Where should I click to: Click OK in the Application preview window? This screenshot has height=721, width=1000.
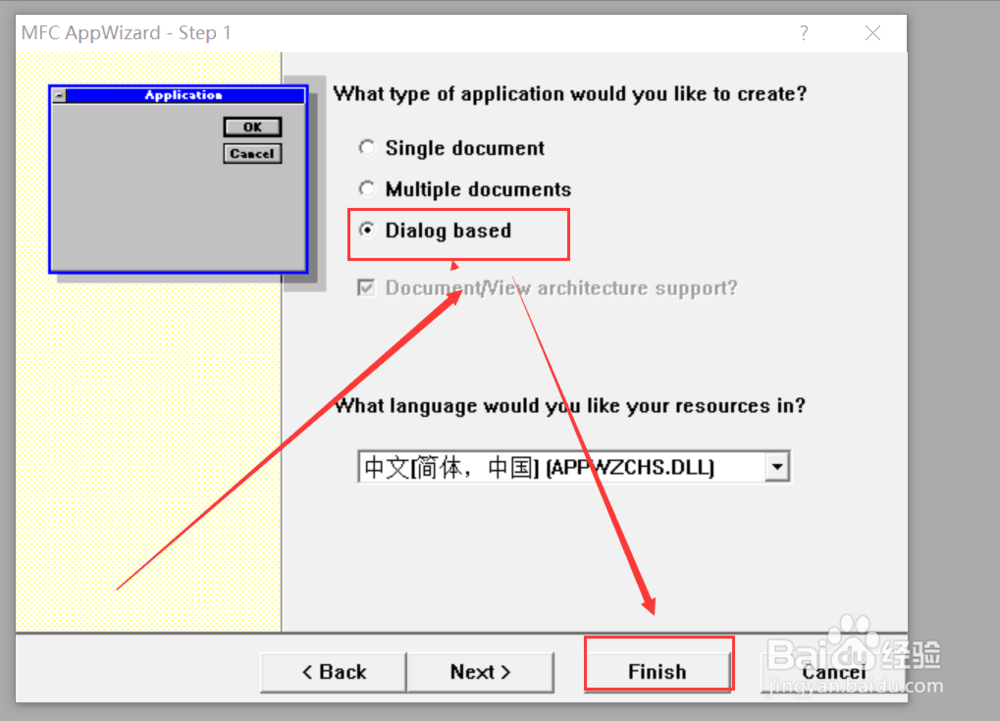[x=252, y=127]
